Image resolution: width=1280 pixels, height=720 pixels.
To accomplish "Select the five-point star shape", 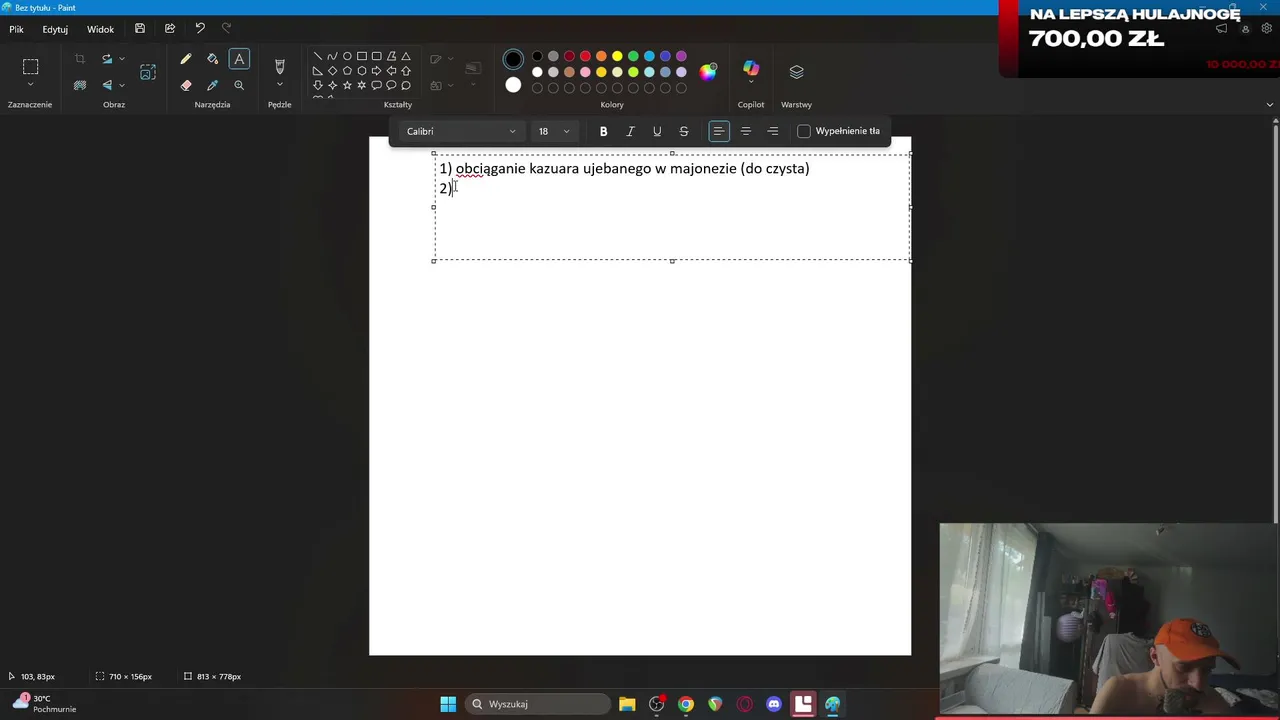I will click(x=347, y=86).
